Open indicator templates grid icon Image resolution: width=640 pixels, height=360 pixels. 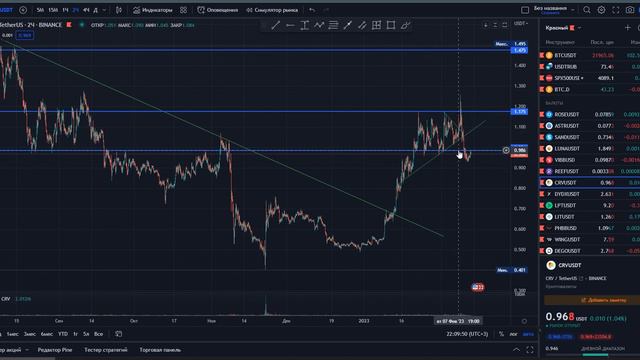pos(184,10)
